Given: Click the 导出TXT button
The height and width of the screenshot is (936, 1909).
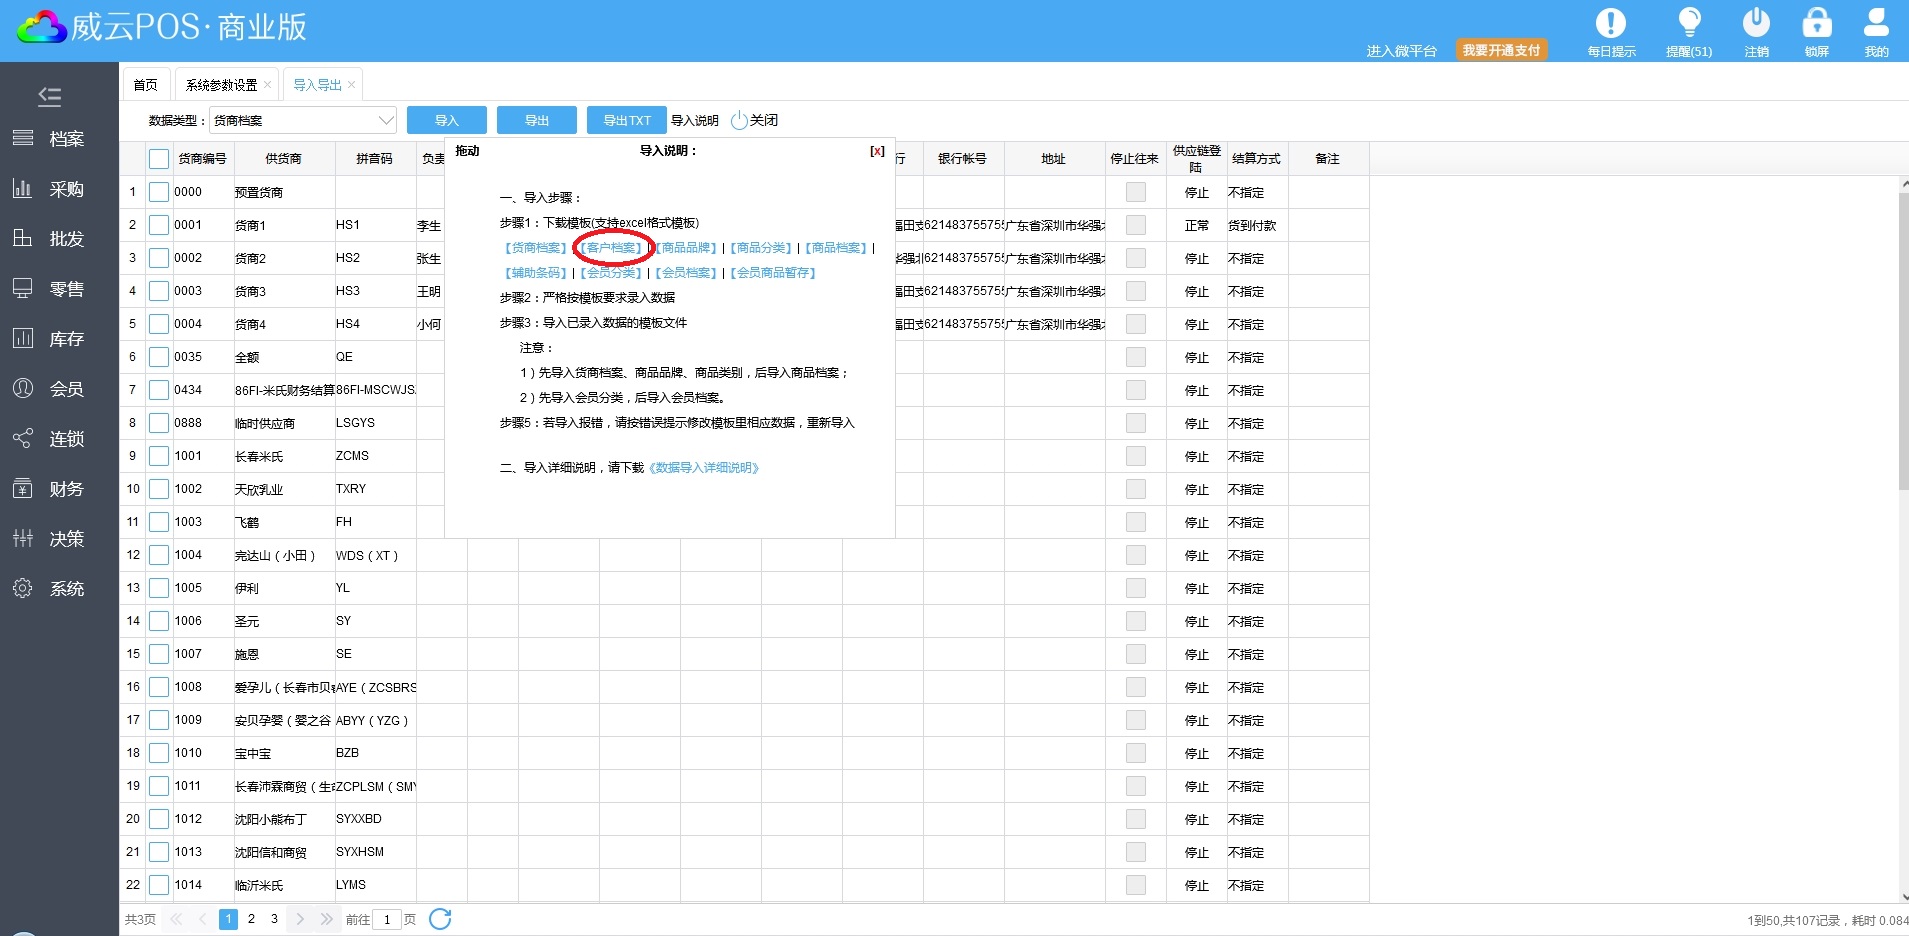Looking at the screenshot, I should coord(626,121).
